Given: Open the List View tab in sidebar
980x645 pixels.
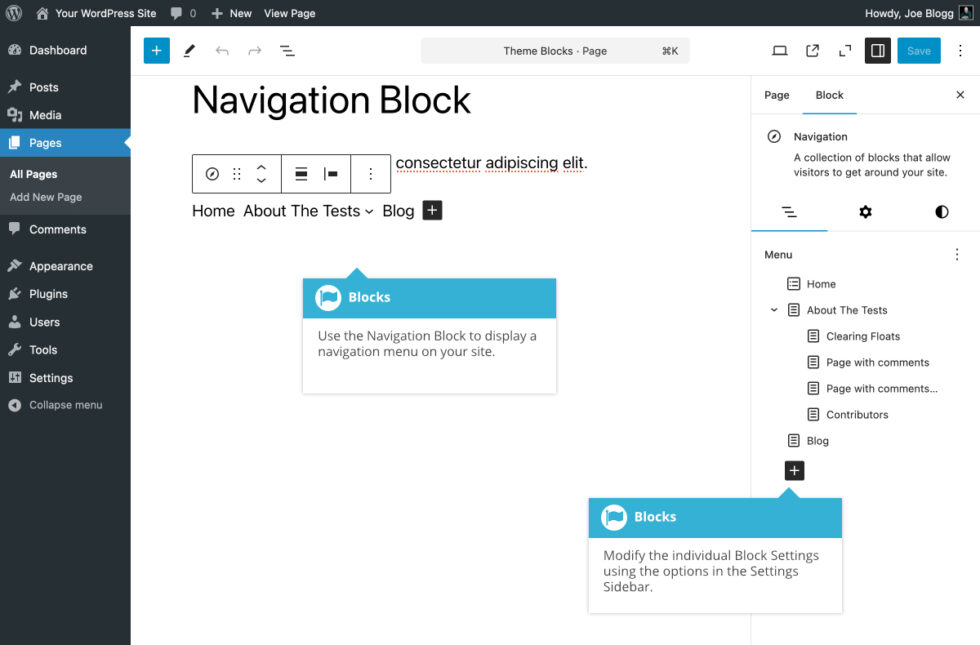Looking at the screenshot, I should (789, 212).
